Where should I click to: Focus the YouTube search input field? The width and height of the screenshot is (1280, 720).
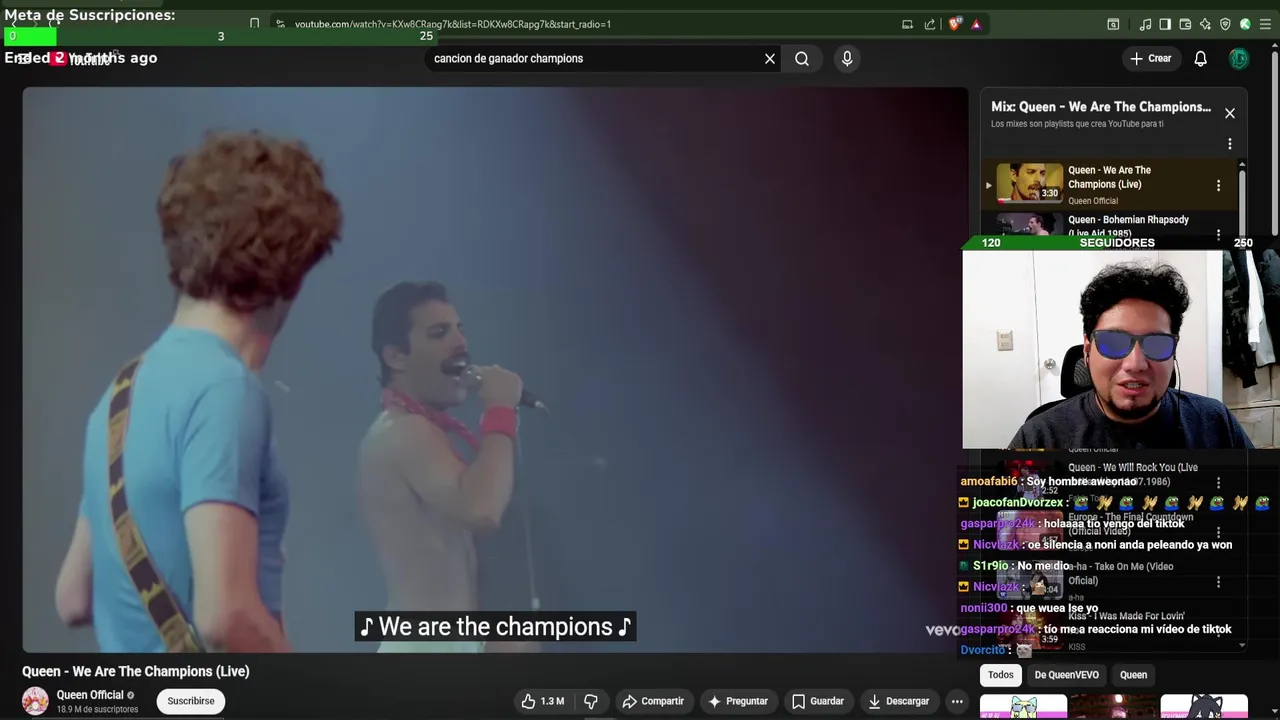(x=595, y=59)
